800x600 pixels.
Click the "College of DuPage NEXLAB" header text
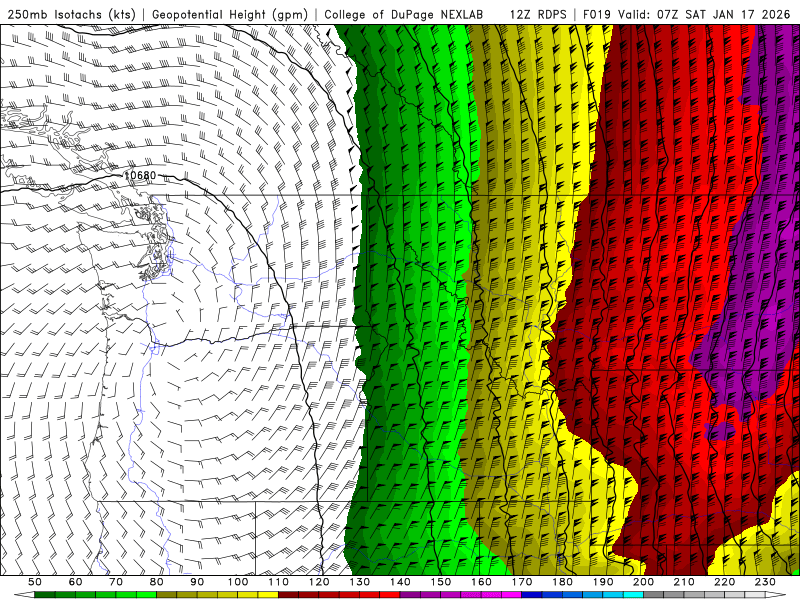point(404,14)
